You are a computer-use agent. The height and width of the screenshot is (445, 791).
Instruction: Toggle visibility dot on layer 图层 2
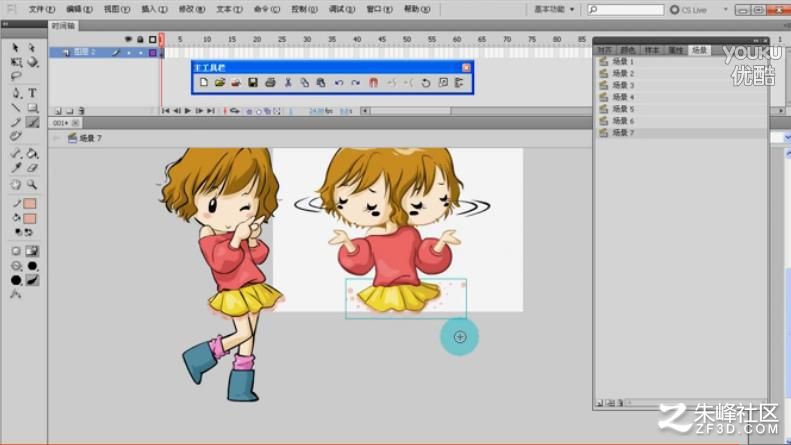tap(129, 52)
